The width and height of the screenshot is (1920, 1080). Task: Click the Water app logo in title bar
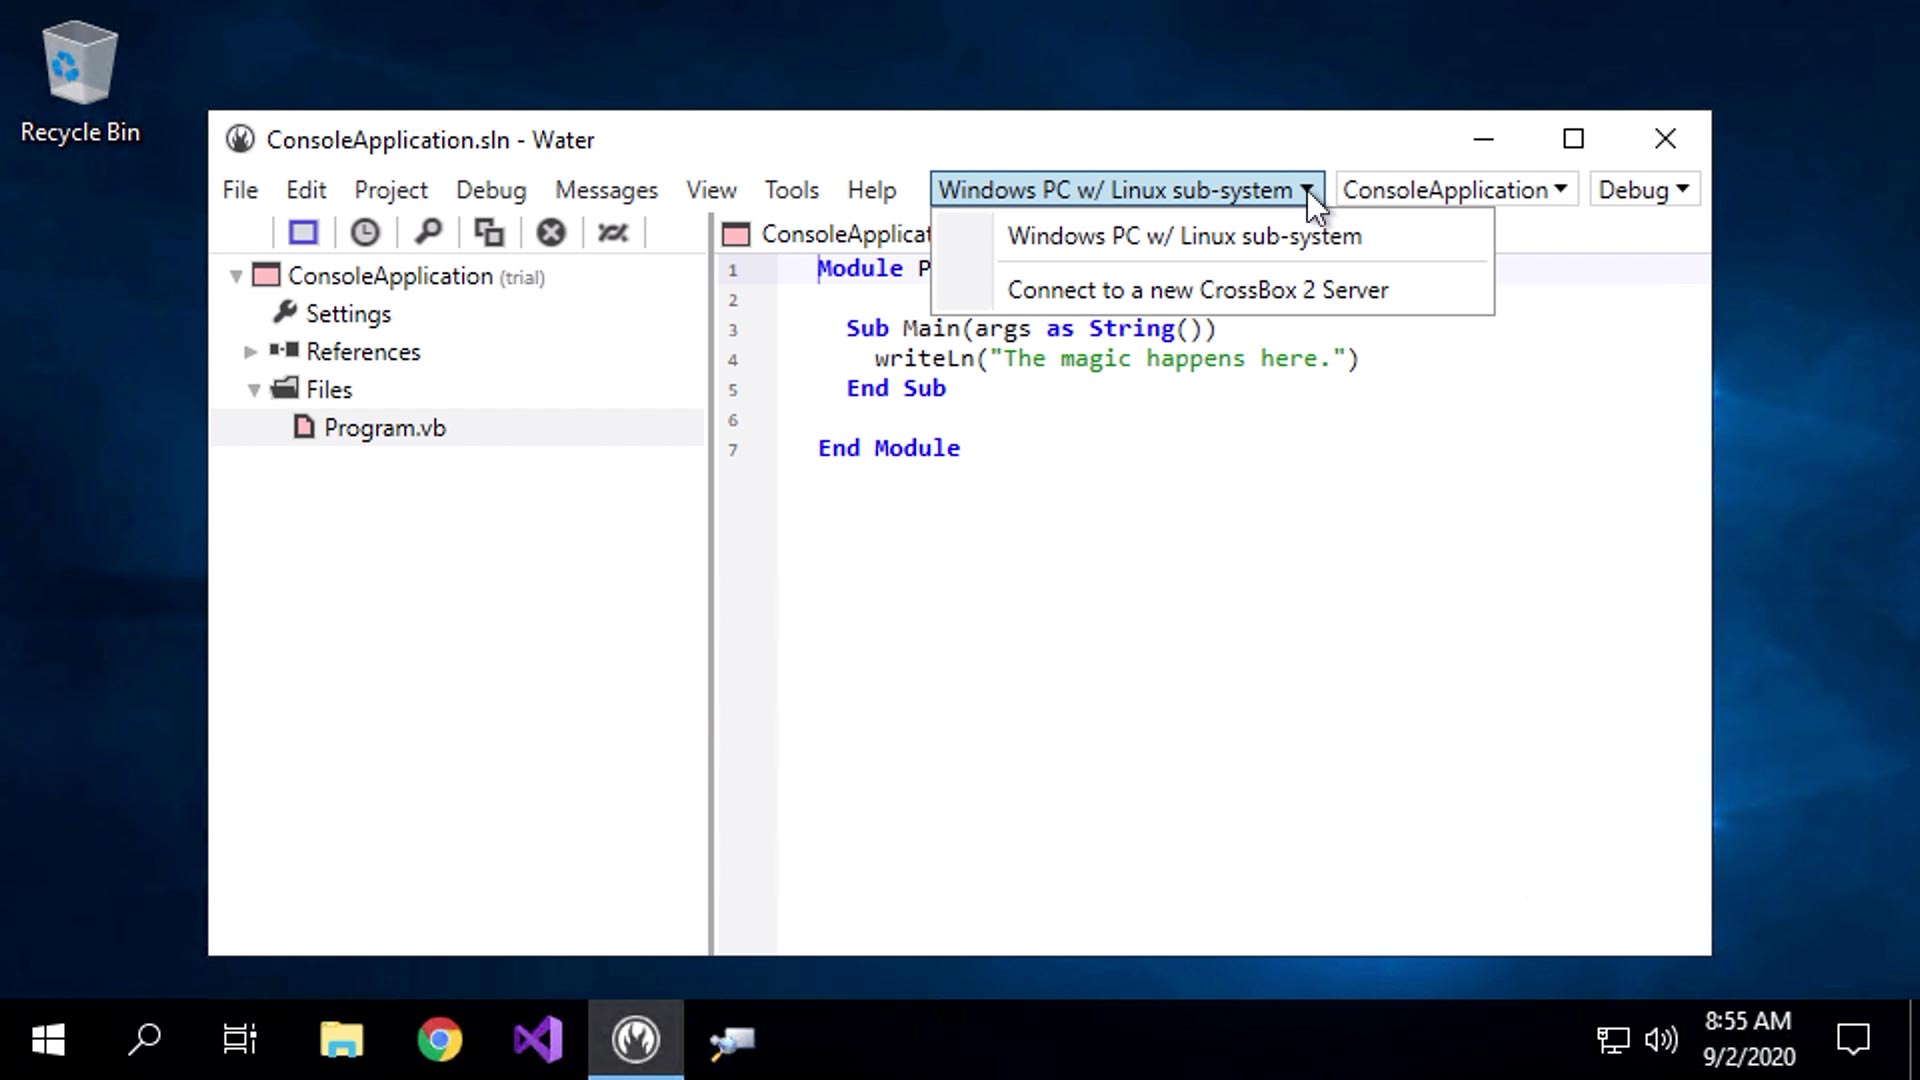240,139
